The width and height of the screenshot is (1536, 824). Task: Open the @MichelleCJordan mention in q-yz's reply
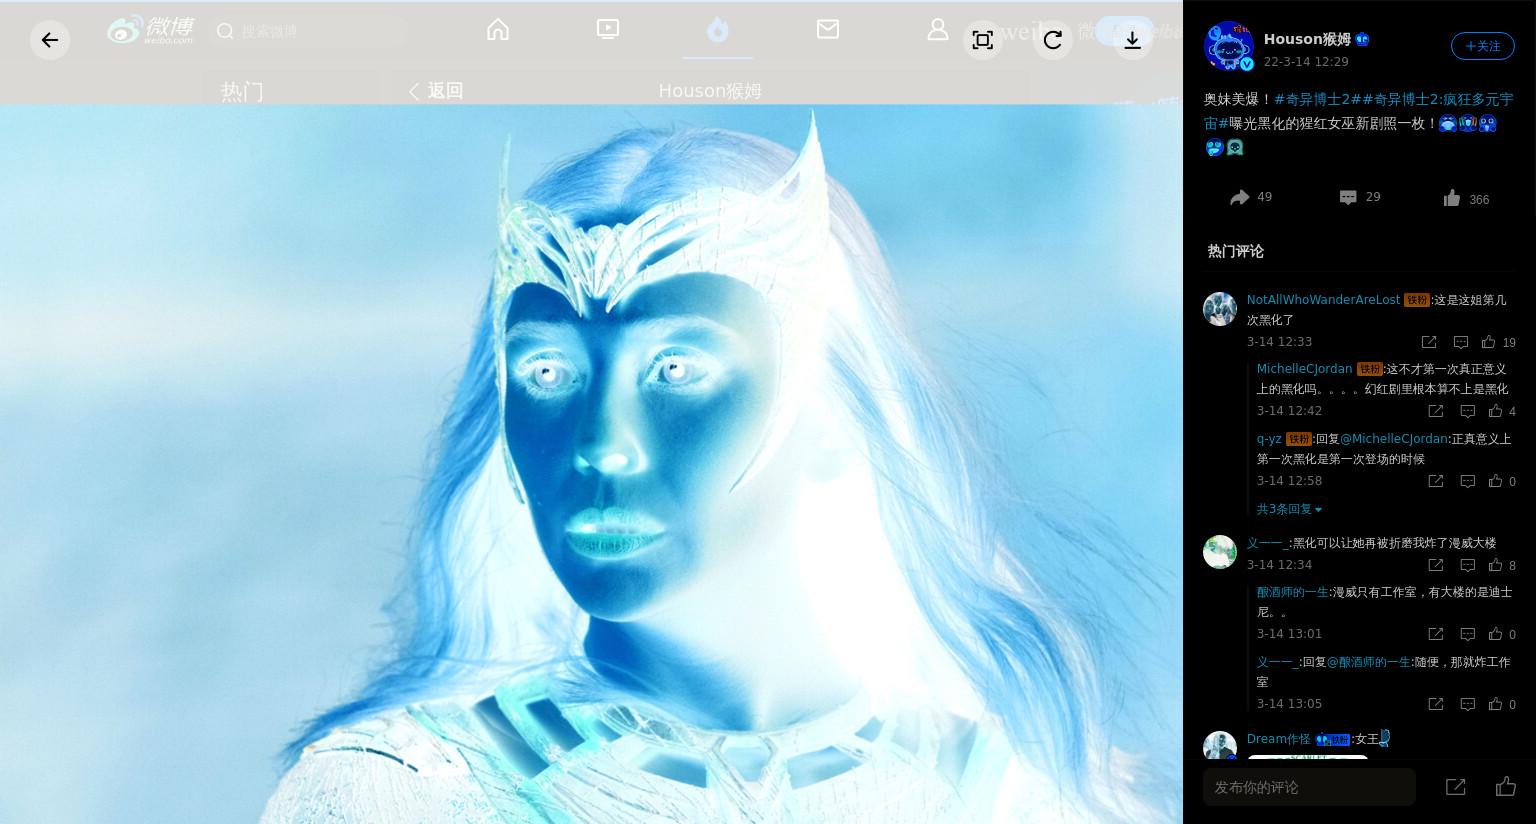(1394, 439)
